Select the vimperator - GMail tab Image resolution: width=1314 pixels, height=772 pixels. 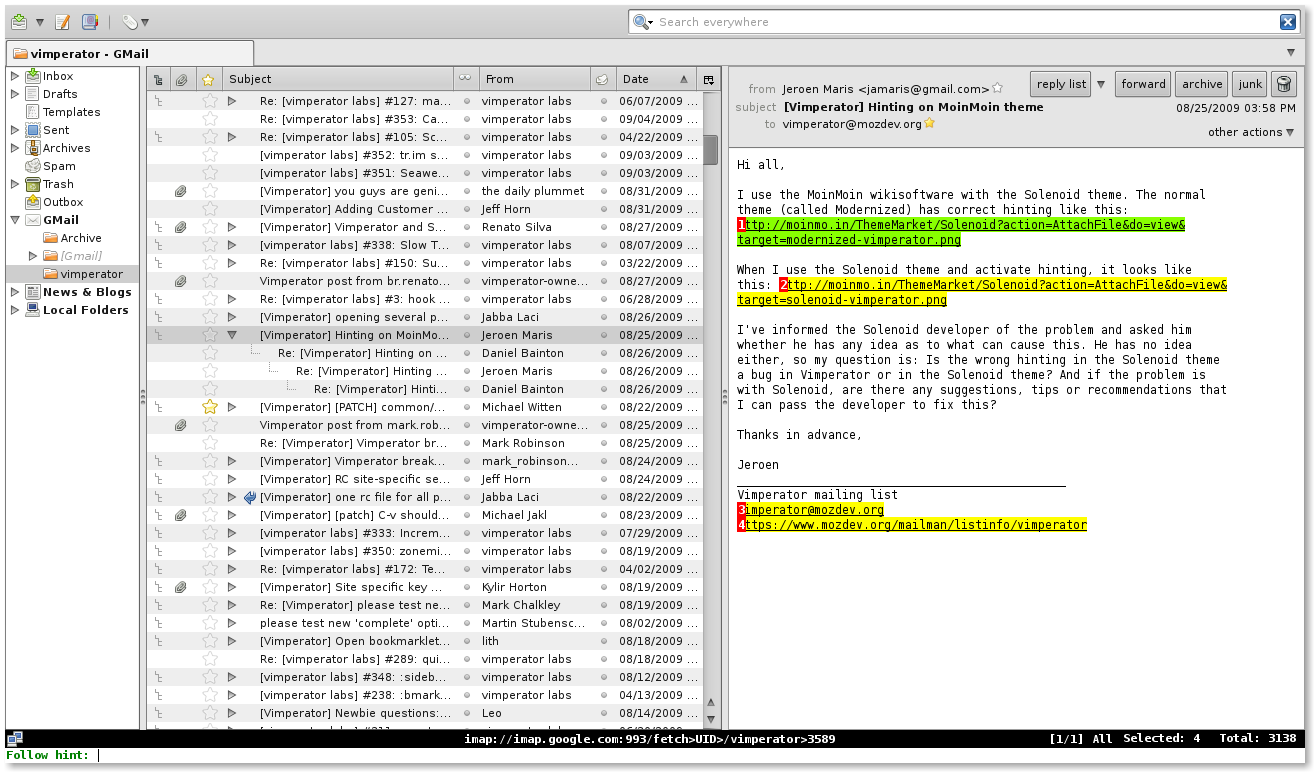130,53
